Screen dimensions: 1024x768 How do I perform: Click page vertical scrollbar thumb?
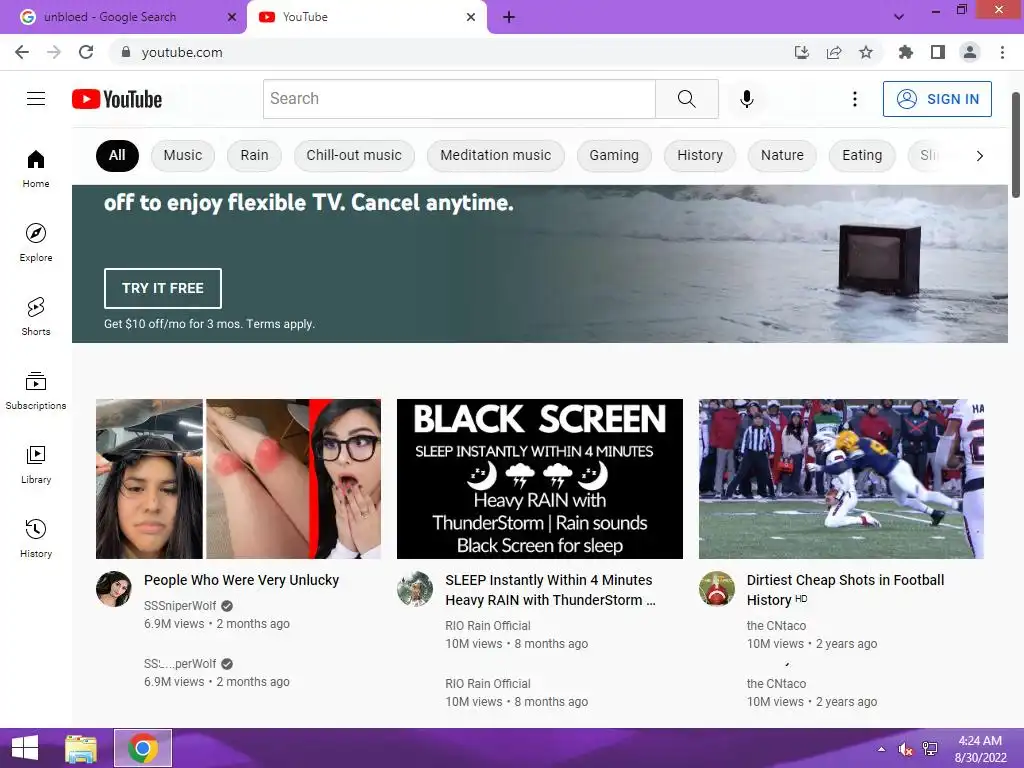click(x=1016, y=145)
